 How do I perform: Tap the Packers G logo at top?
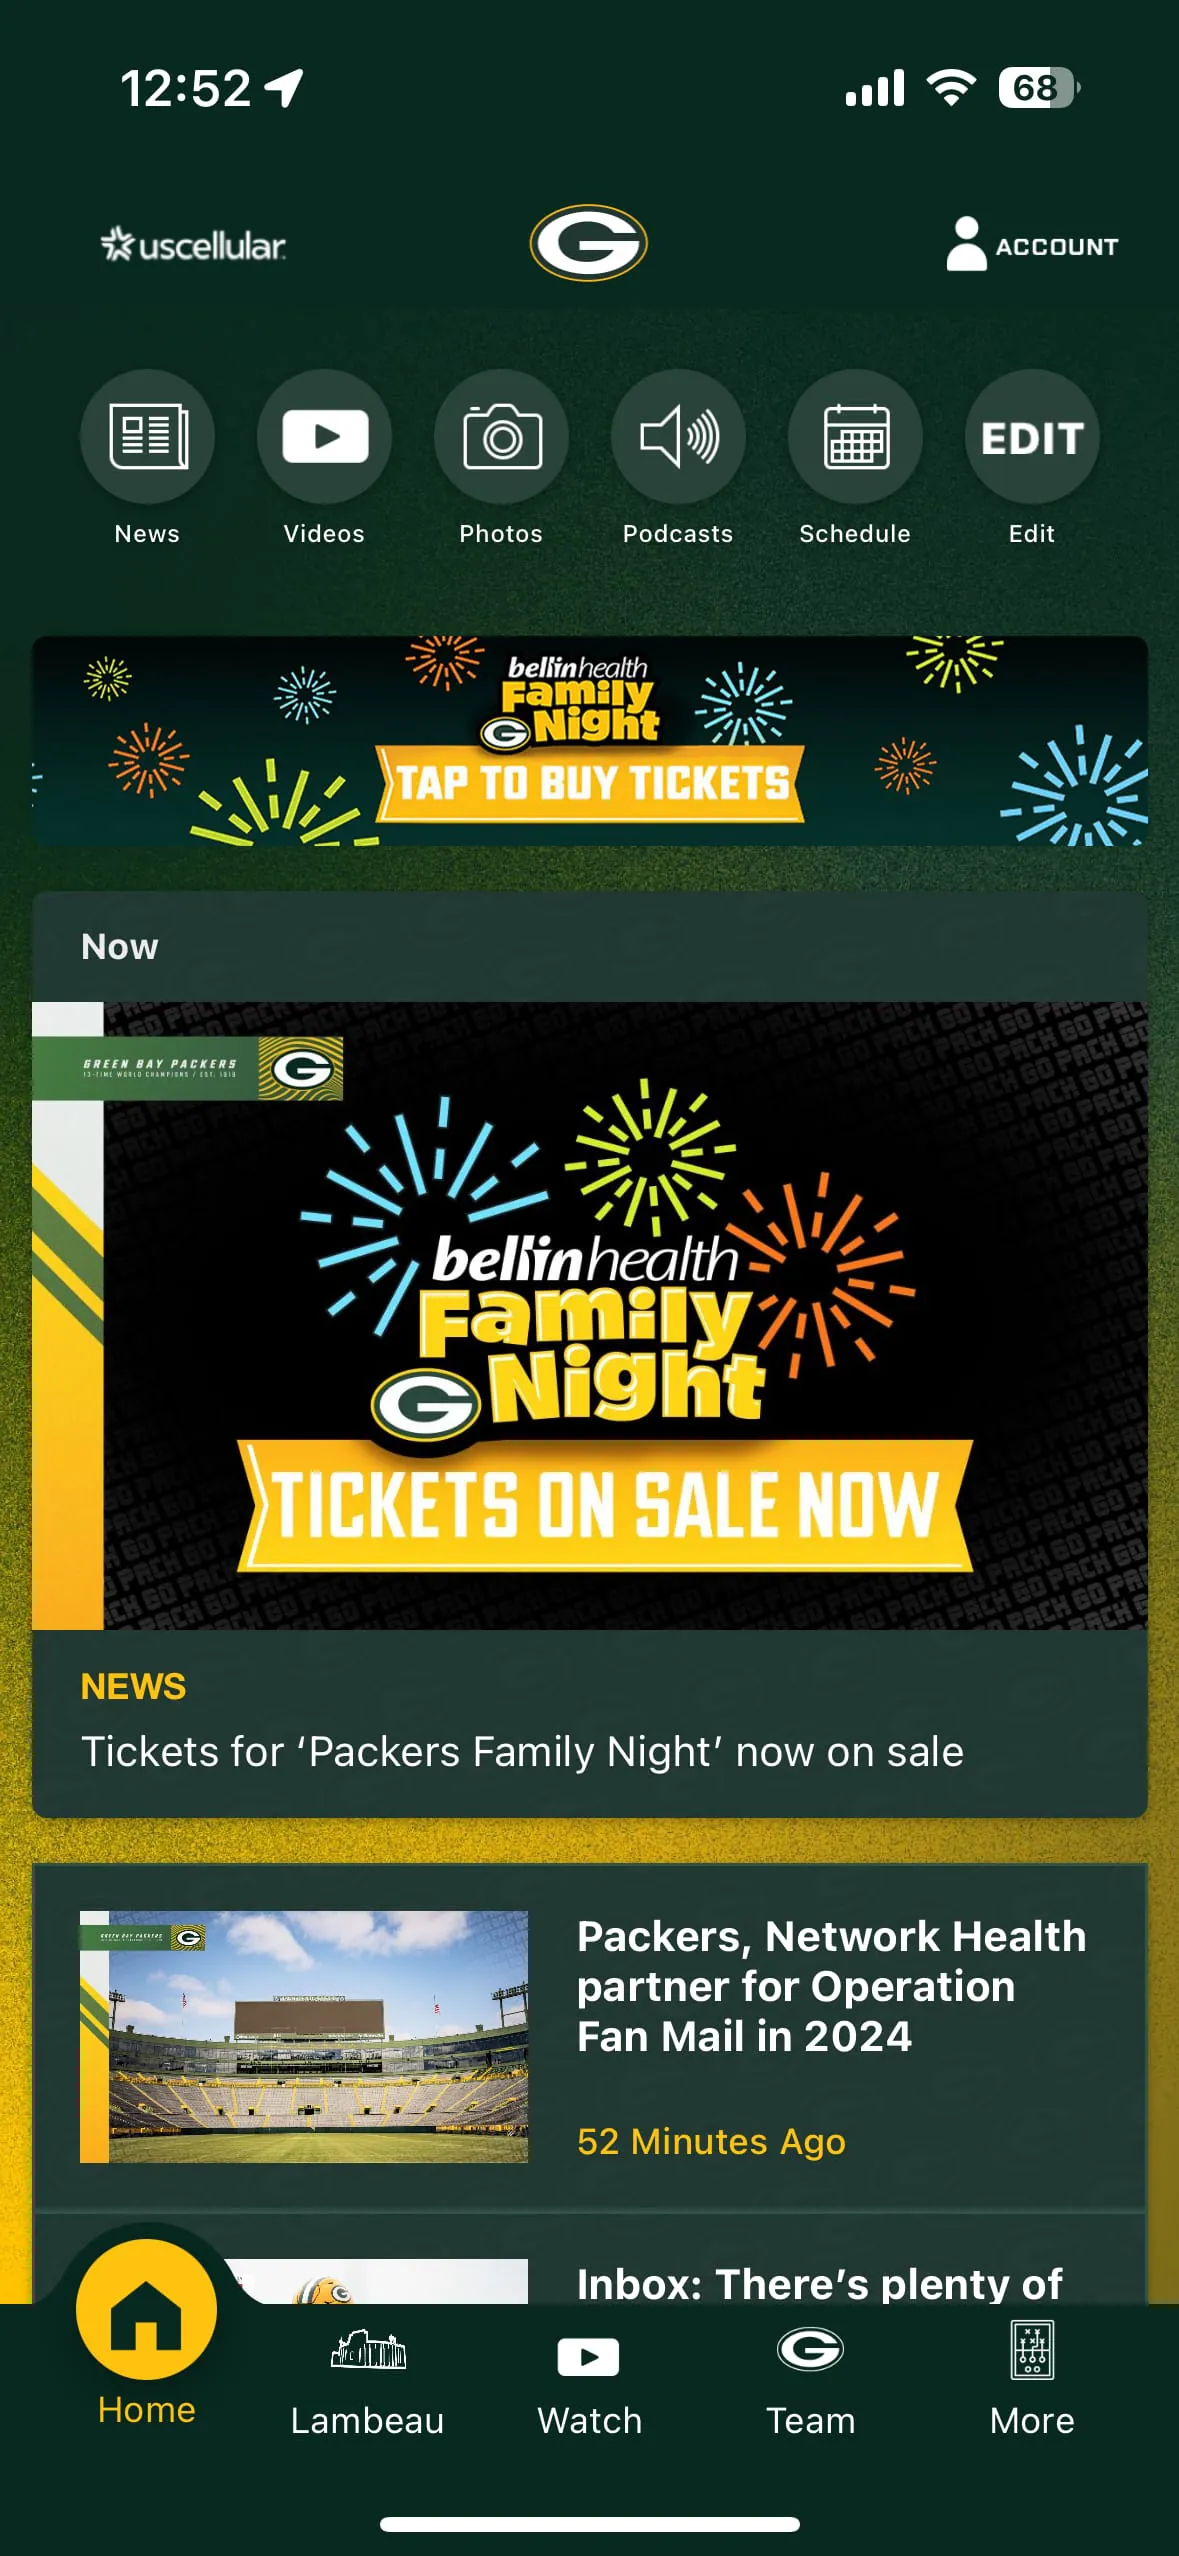tap(589, 243)
